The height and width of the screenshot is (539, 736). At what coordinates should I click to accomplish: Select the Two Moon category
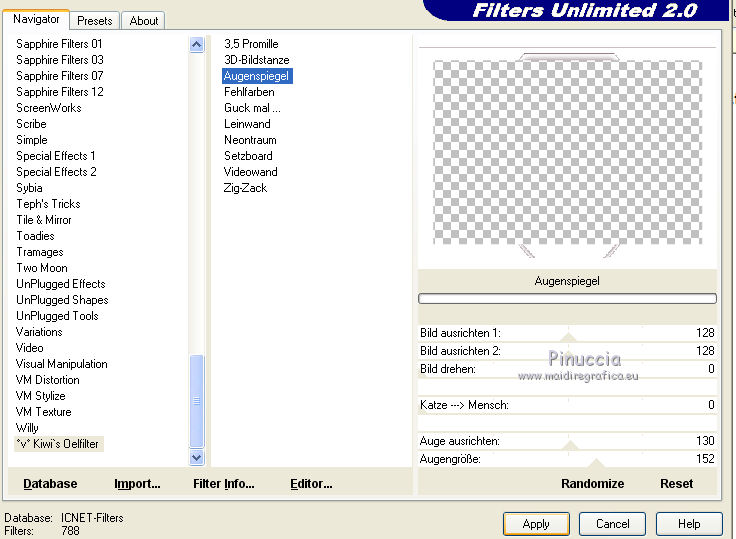coord(42,268)
